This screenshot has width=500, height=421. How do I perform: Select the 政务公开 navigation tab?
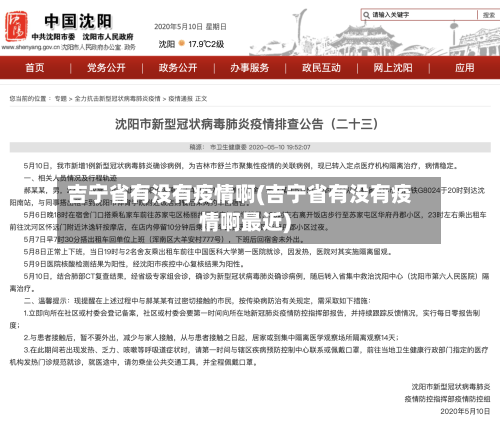click(x=178, y=68)
